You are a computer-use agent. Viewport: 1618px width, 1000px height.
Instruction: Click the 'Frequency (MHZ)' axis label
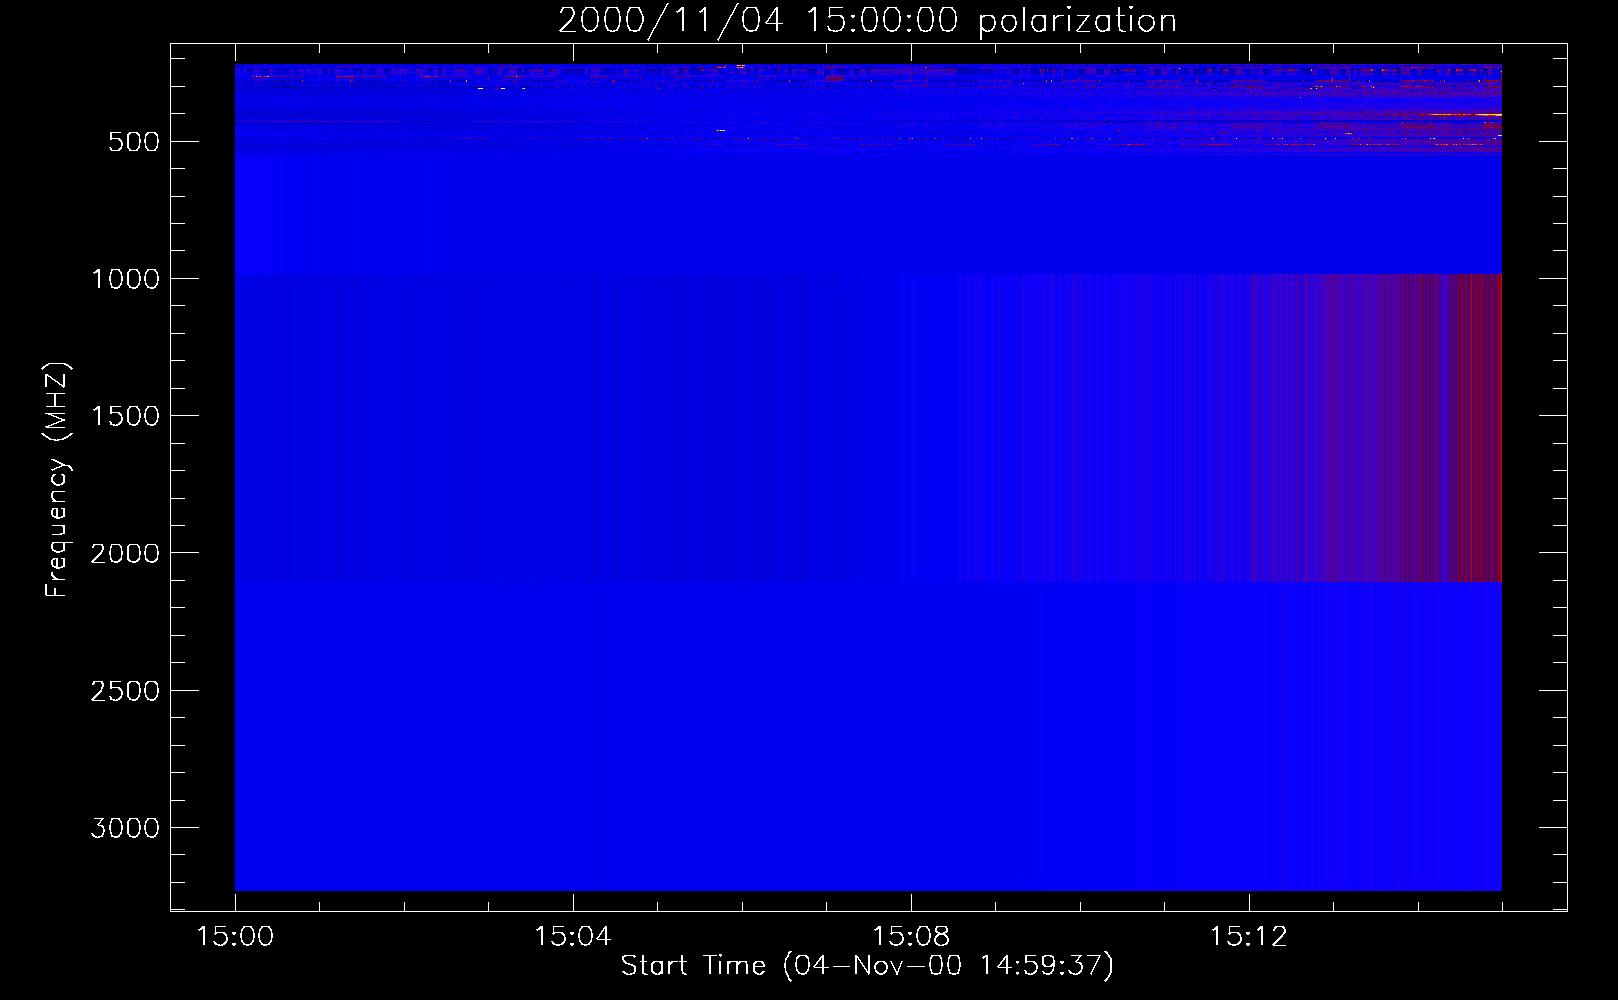click(x=58, y=480)
